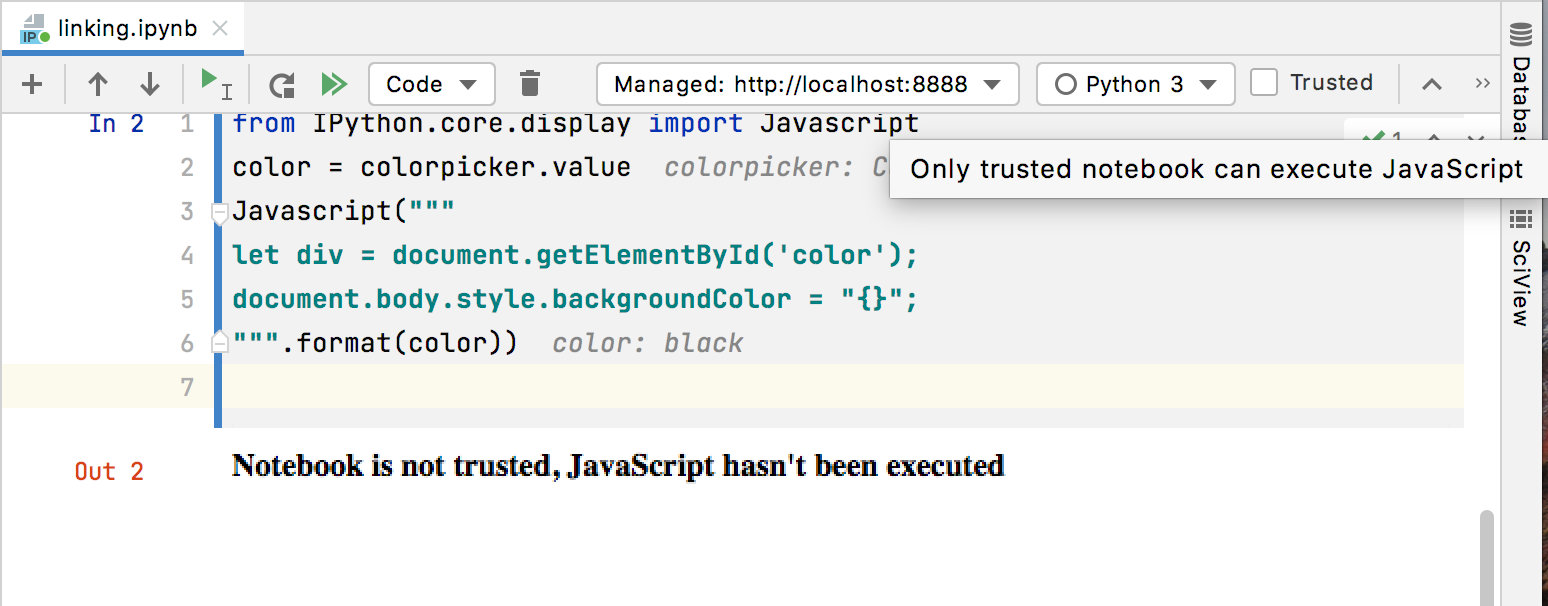1548x606 pixels.
Task: Enable the Trusted checkbox
Action: coord(1264,83)
